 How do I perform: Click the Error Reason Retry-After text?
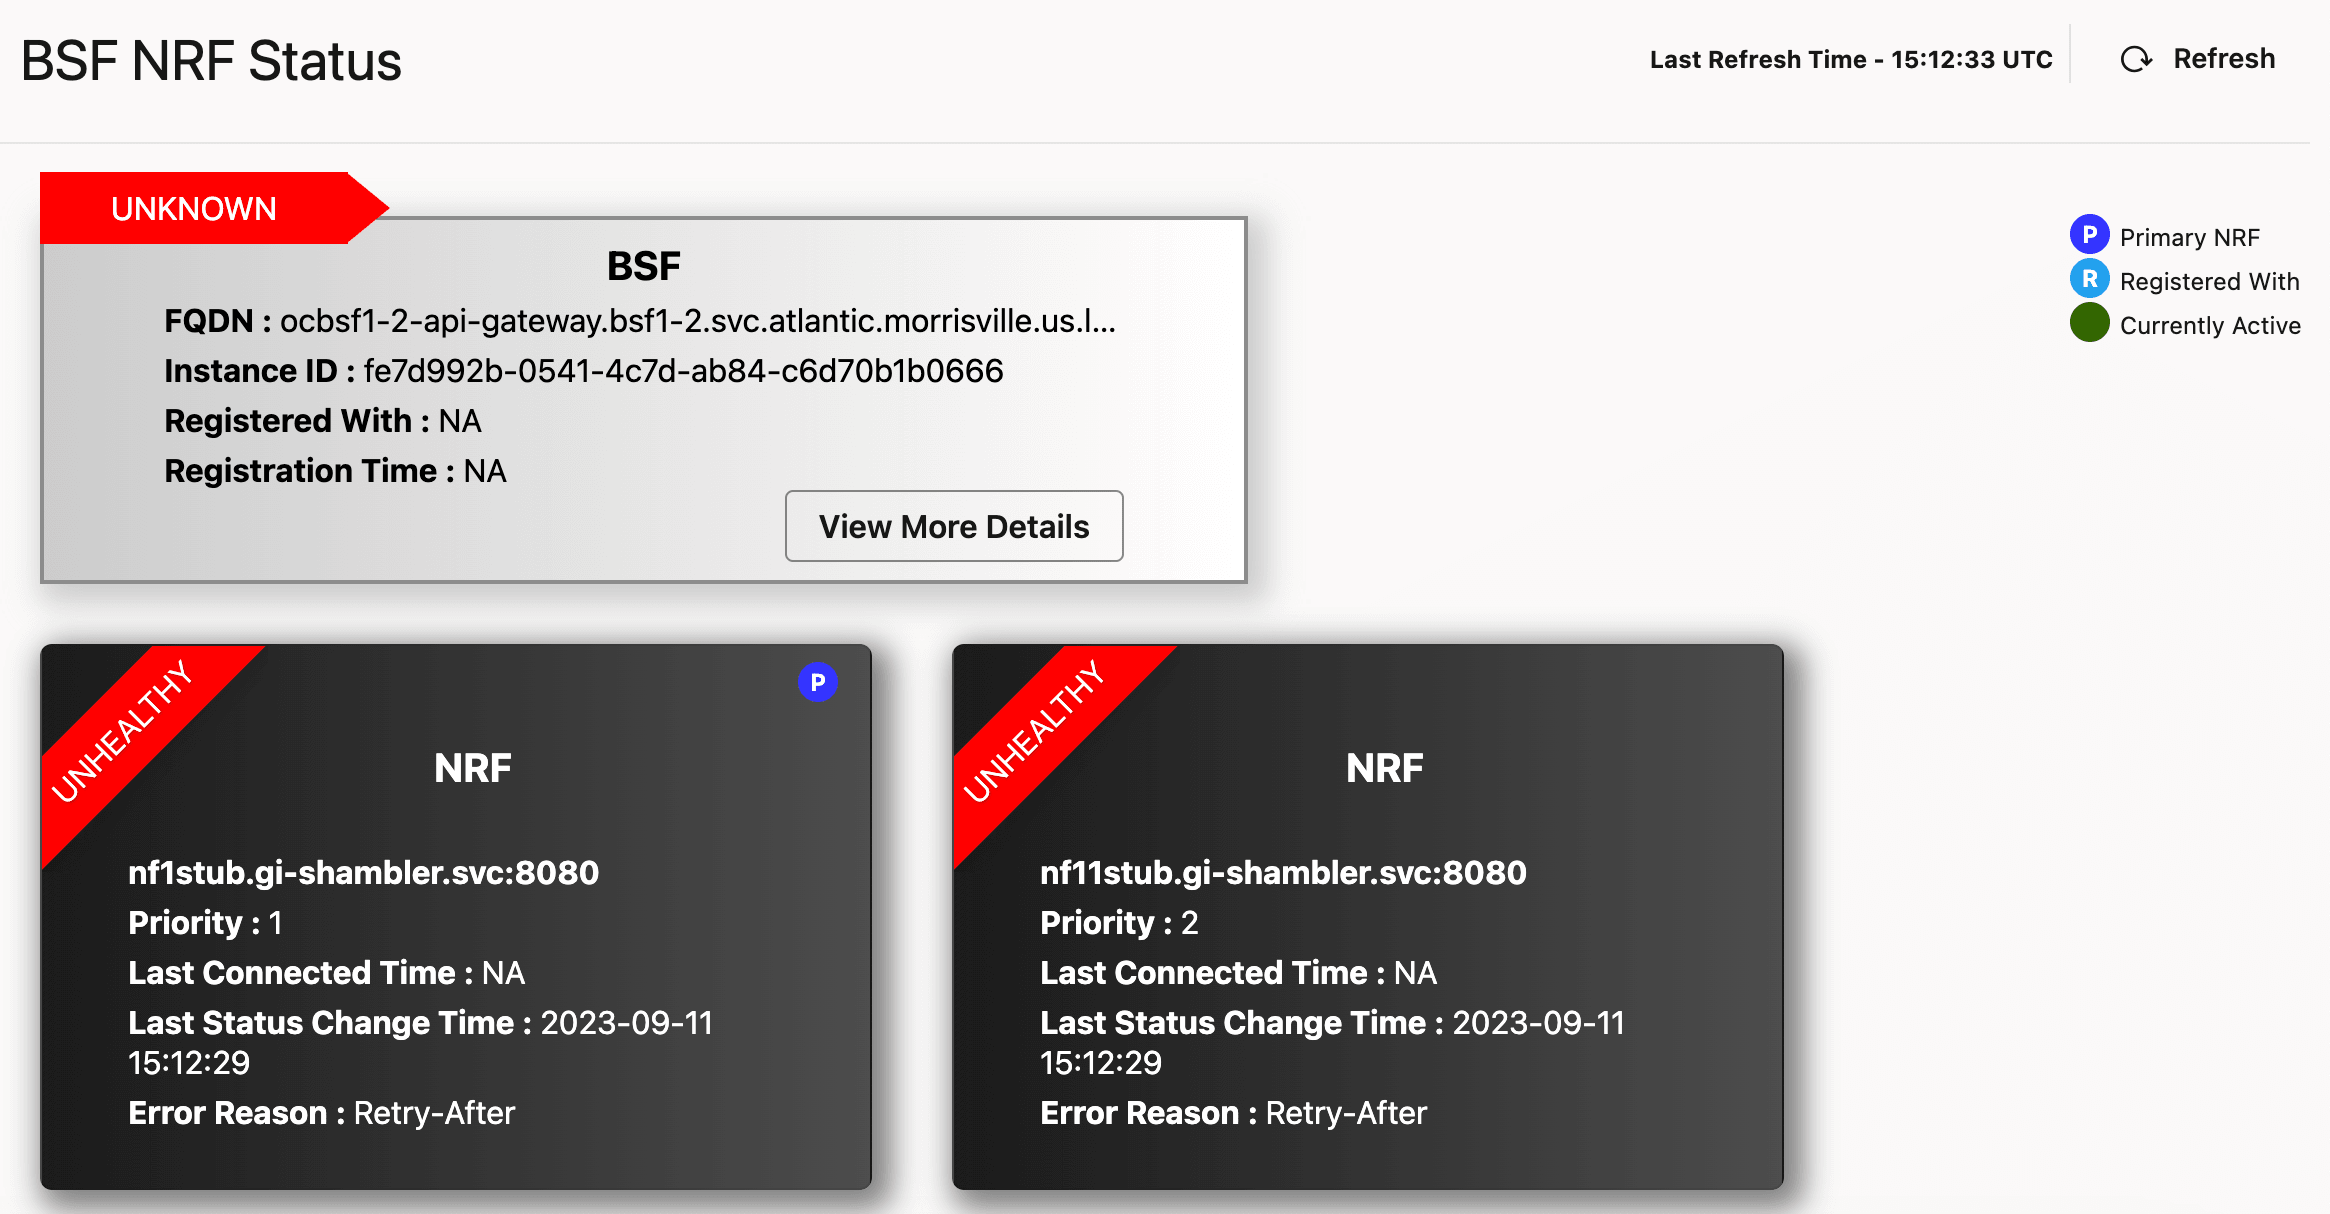pyautogui.click(x=433, y=1112)
